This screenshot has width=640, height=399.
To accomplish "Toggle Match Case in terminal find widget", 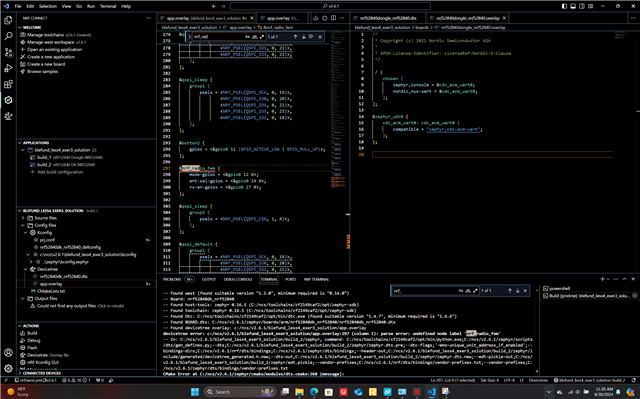I will pos(461,290).
